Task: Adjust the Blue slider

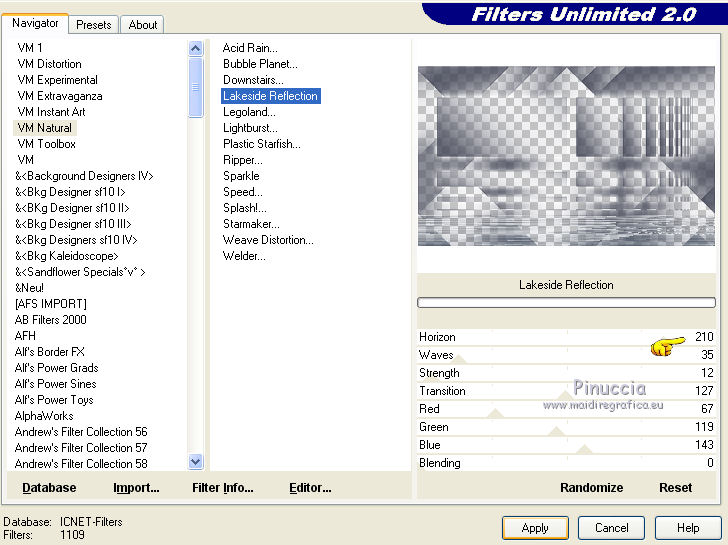Action: pos(566,445)
